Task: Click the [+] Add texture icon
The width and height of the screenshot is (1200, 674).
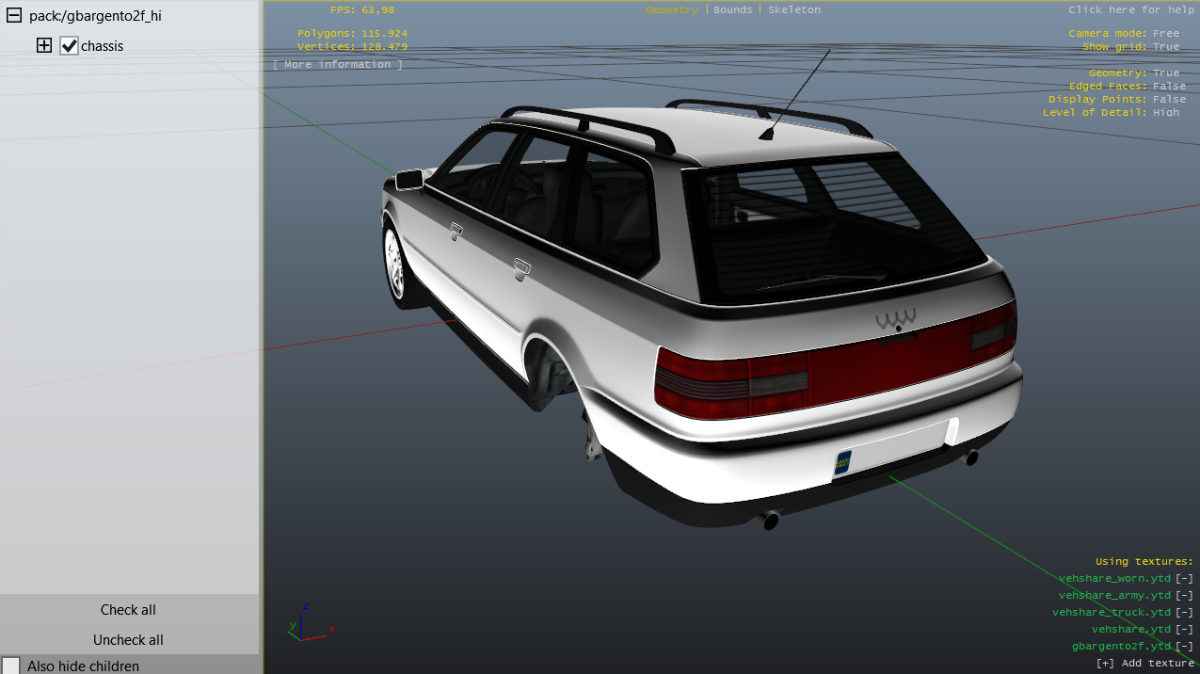Action: [1105, 663]
